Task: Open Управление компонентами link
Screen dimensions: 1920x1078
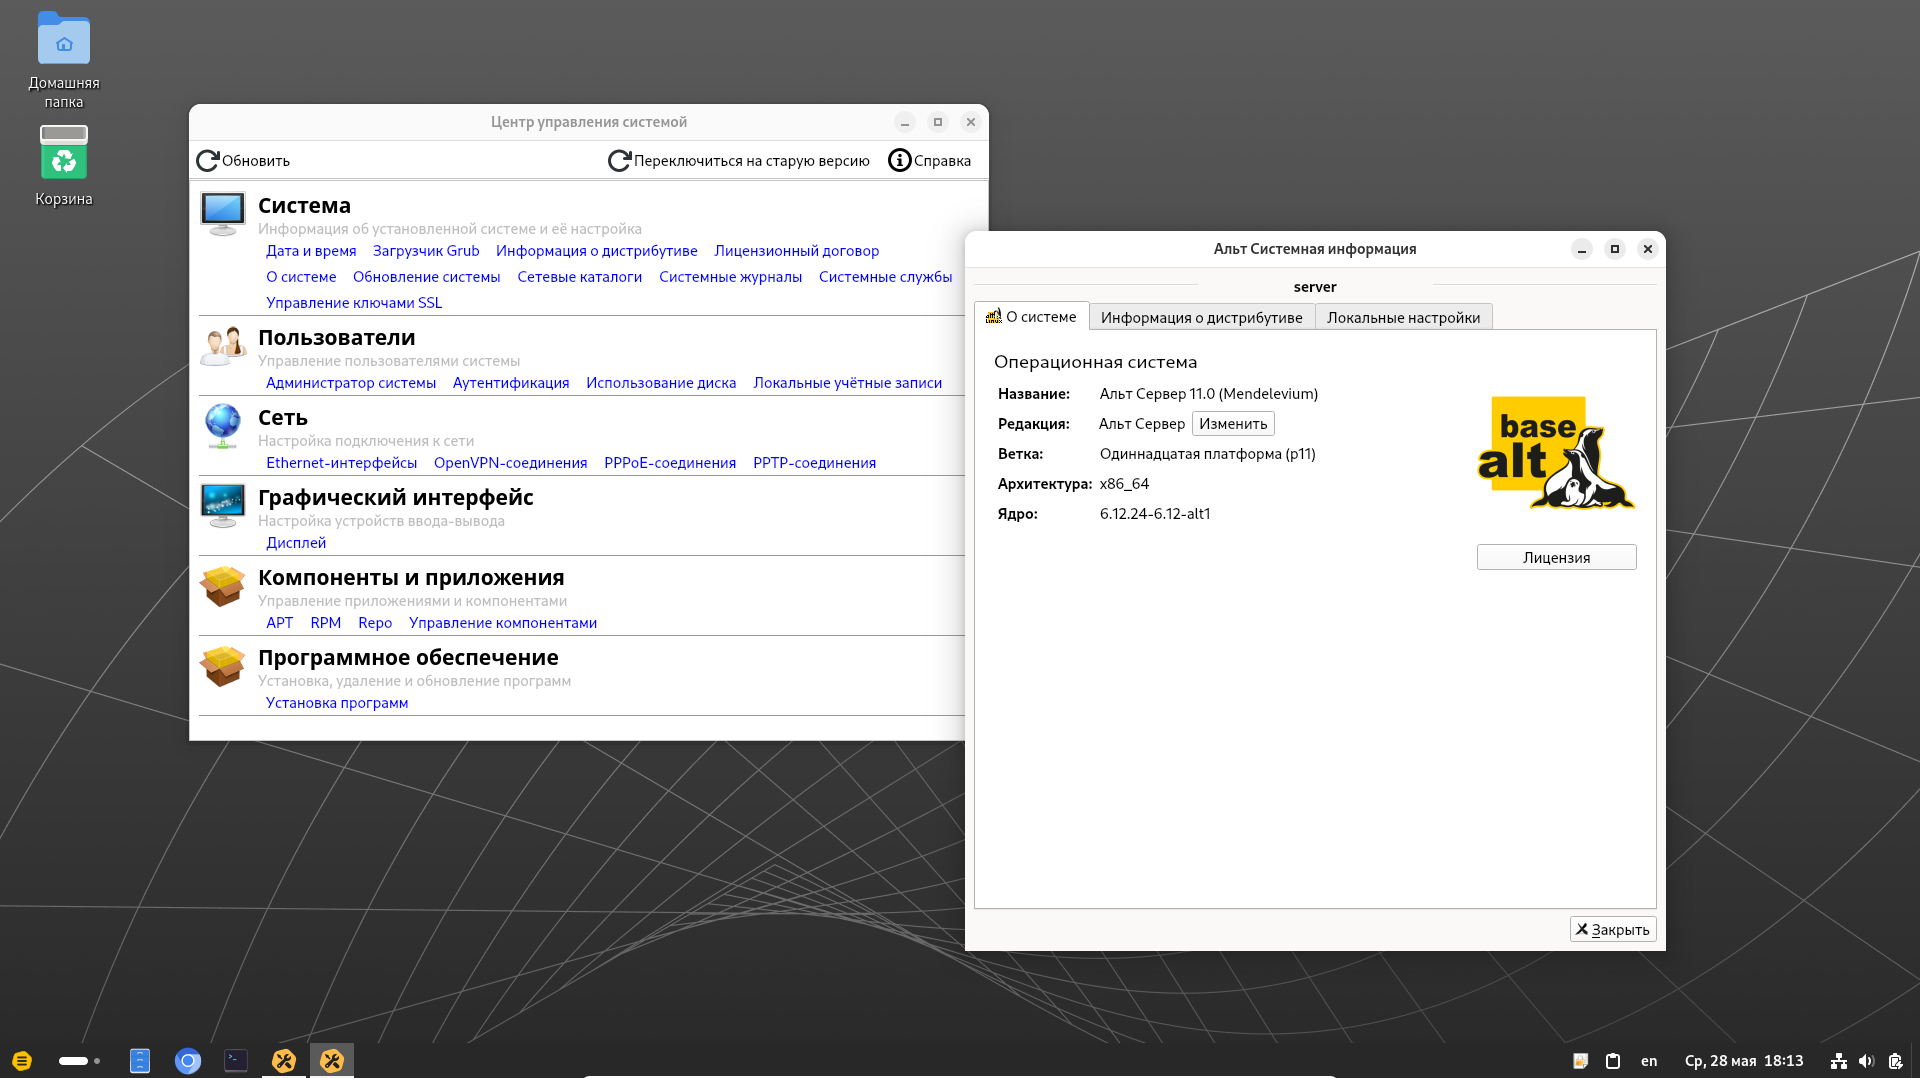Action: coord(503,623)
